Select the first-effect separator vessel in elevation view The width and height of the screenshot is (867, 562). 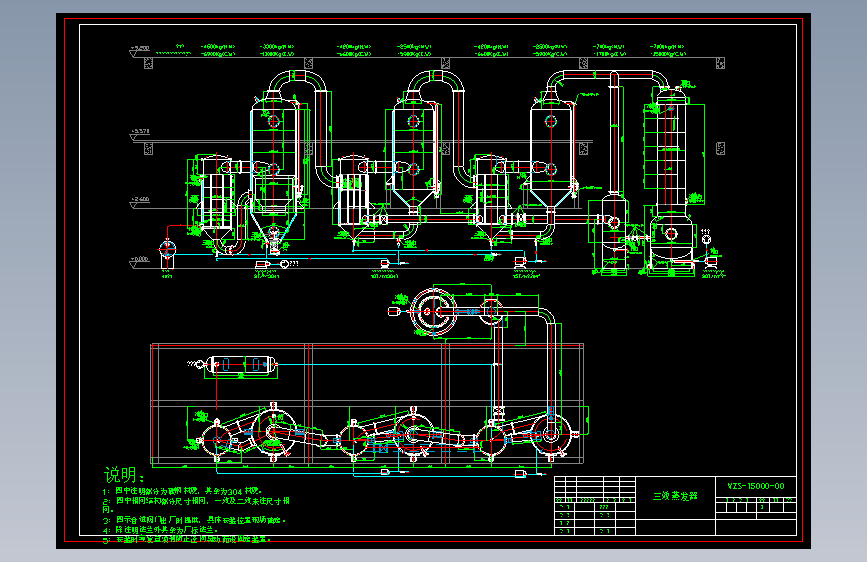point(274,171)
